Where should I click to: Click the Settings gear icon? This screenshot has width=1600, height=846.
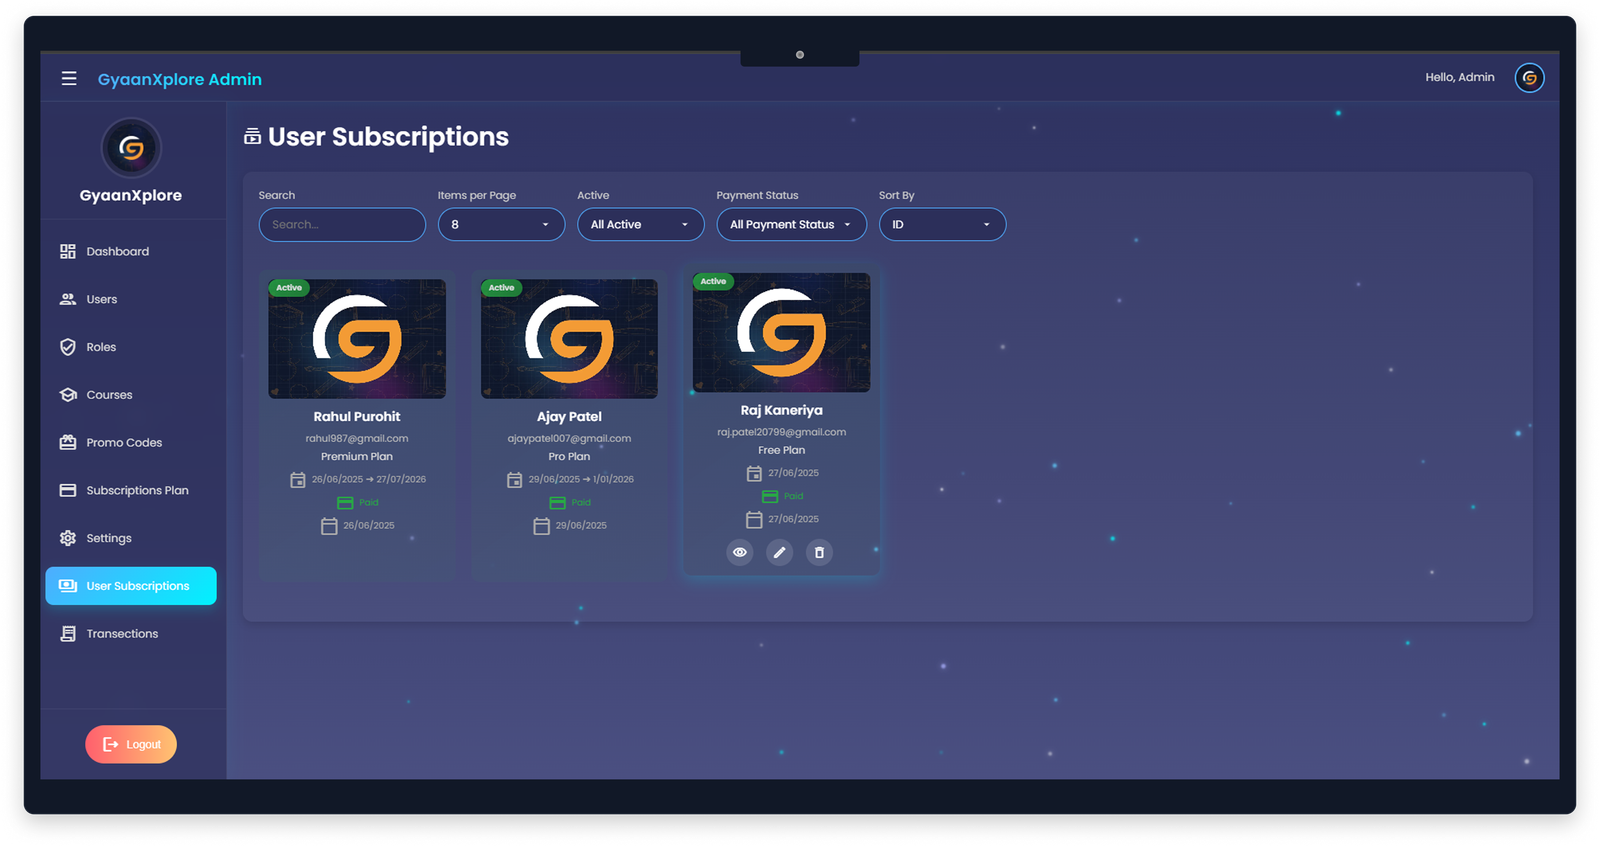(x=68, y=538)
